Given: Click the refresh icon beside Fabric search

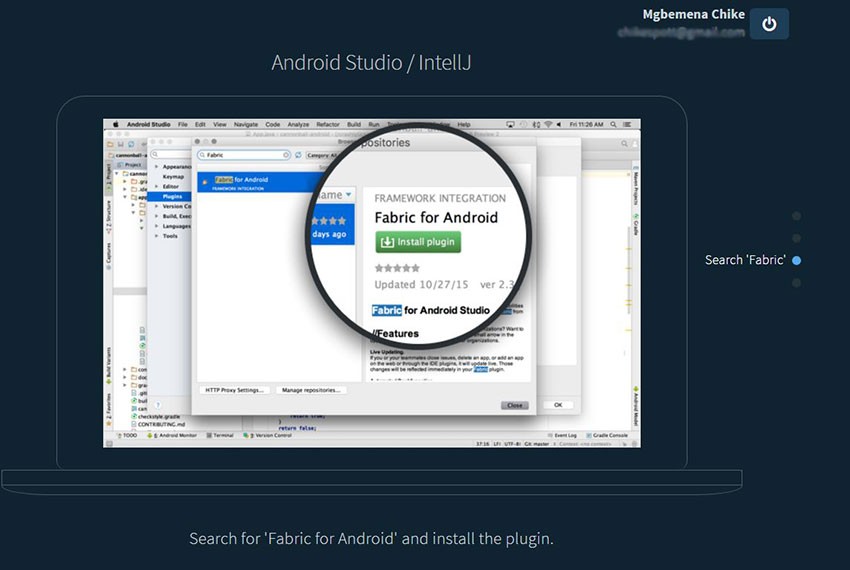Looking at the screenshot, I should tap(298, 155).
